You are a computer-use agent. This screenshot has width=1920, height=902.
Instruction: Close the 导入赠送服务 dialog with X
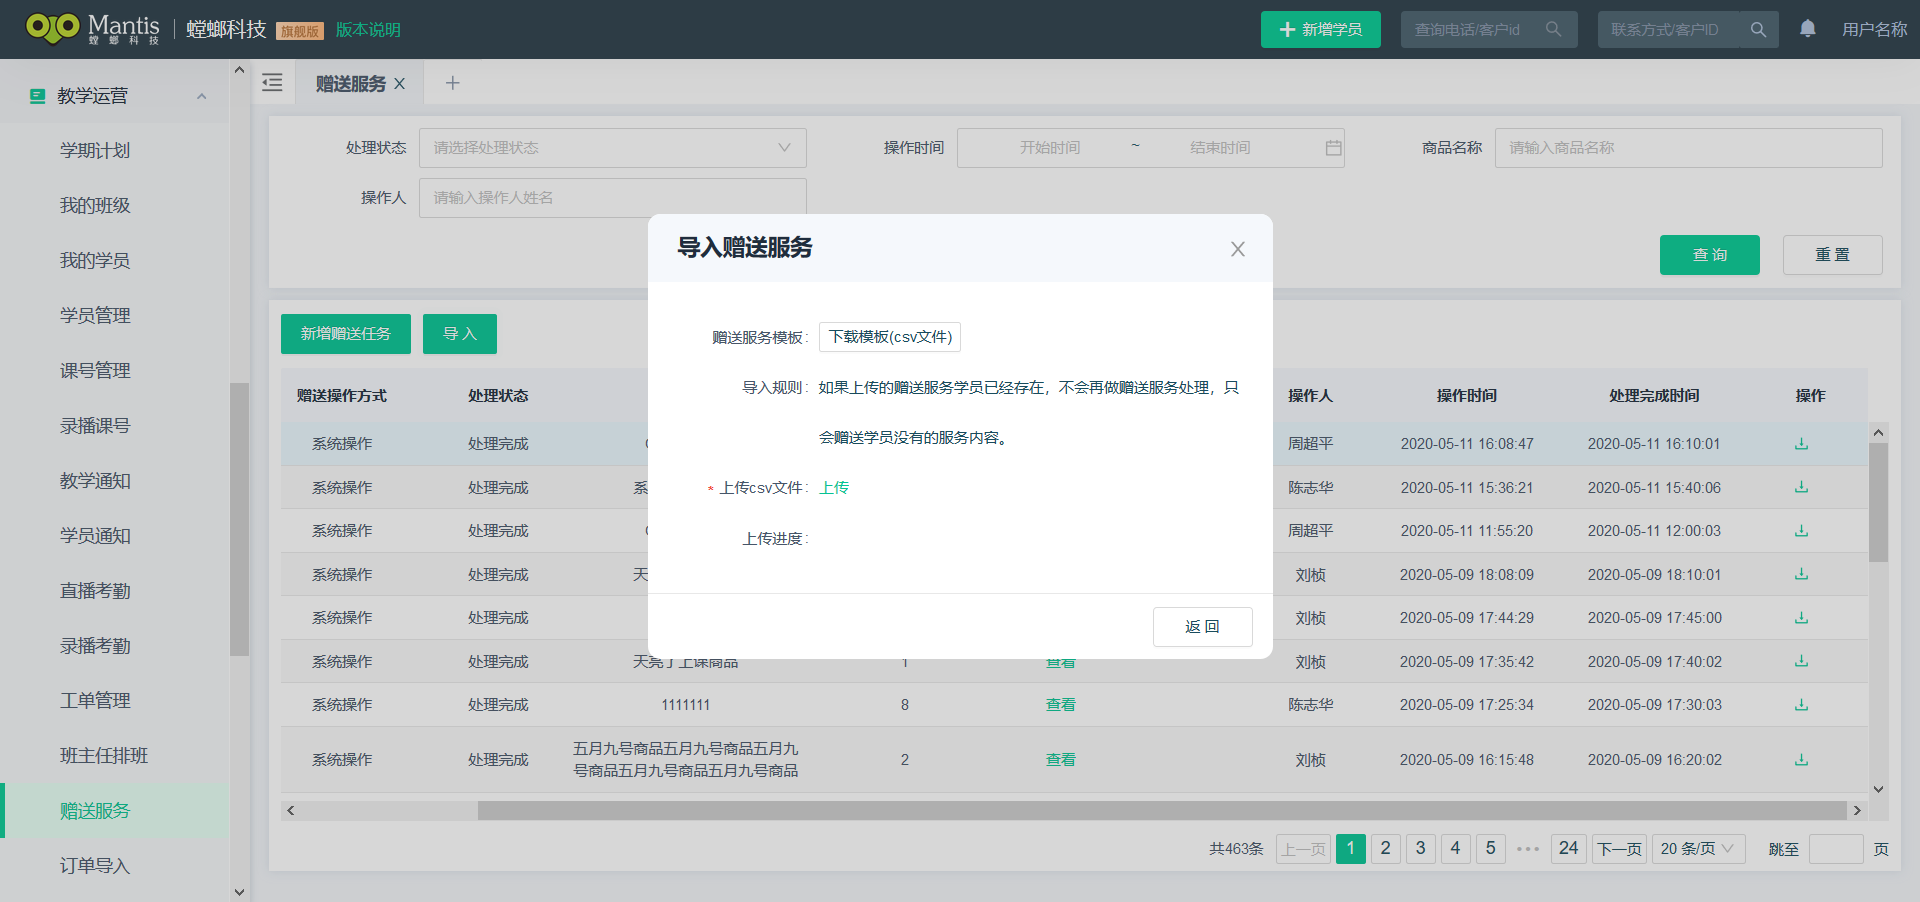(x=1237, y=249)
